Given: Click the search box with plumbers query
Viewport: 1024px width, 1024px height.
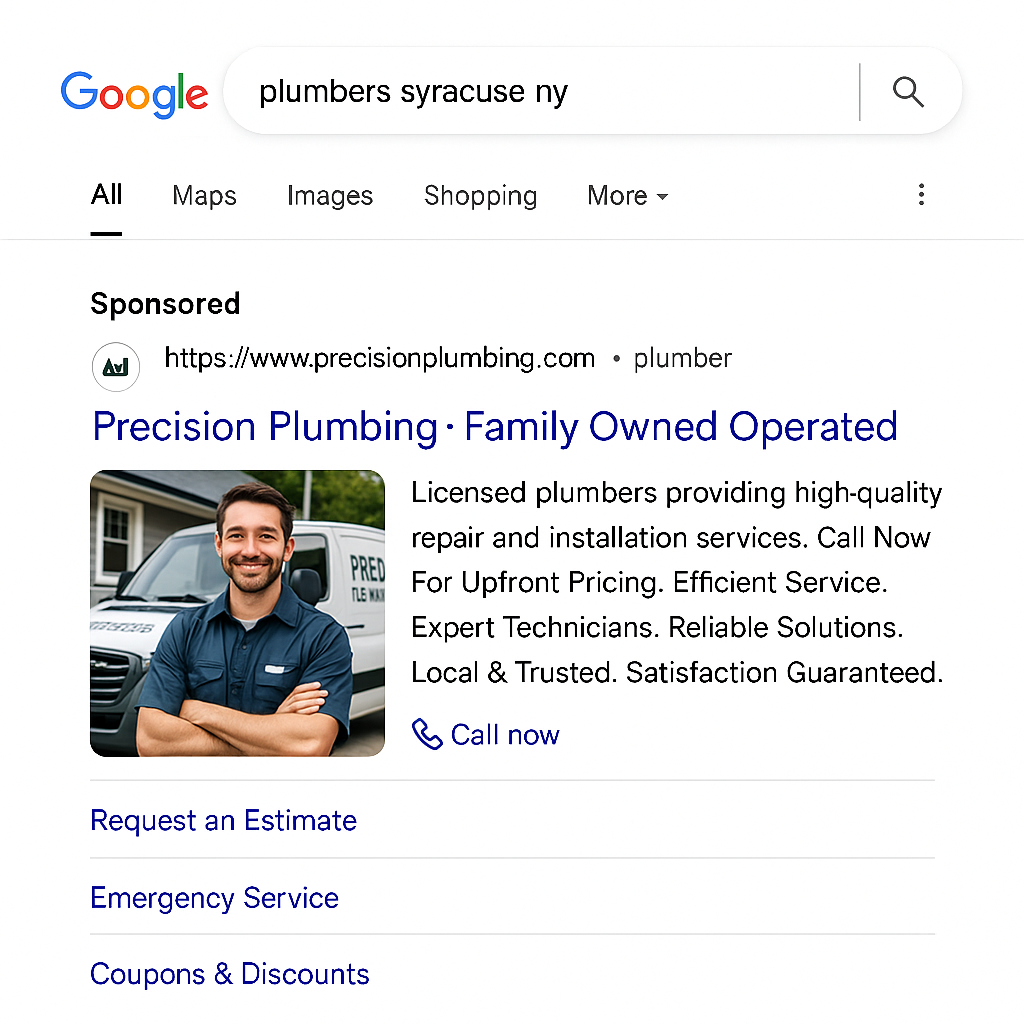Looking at the screenshot, I should click(540, 92).
